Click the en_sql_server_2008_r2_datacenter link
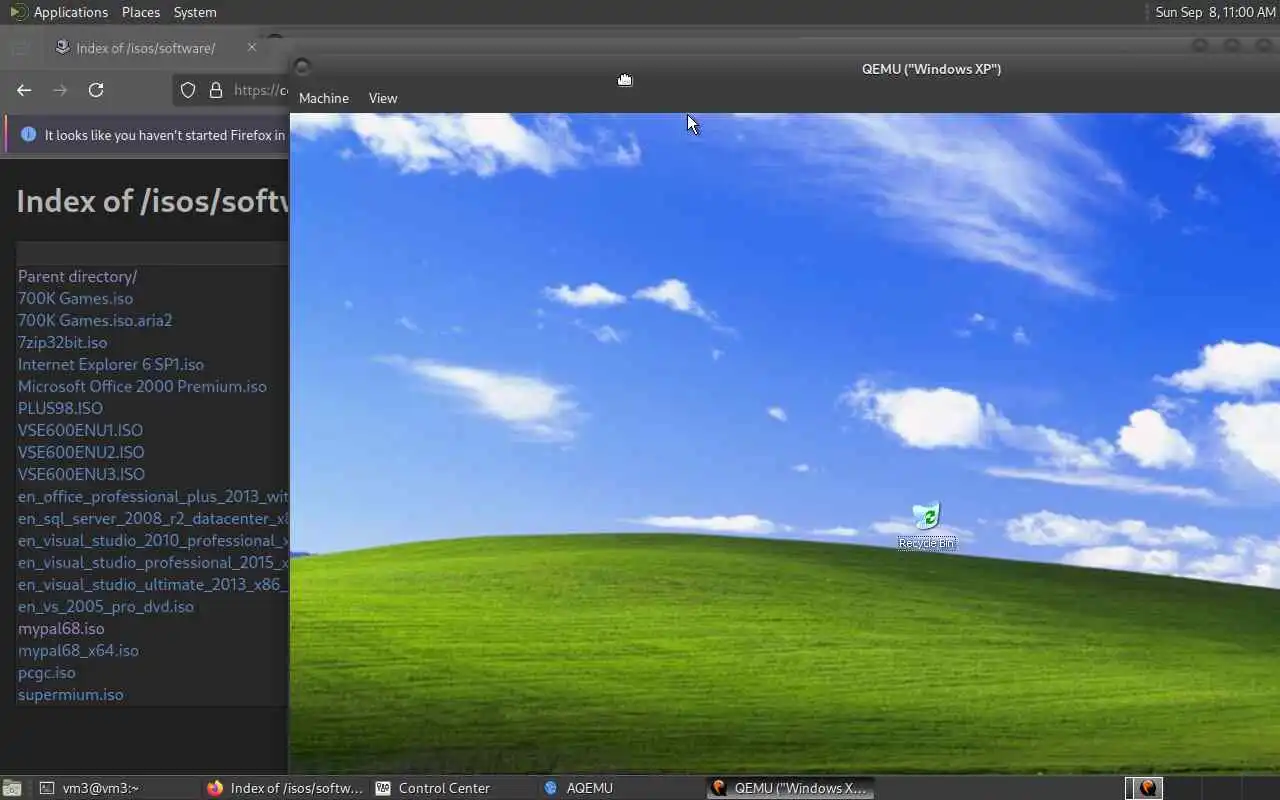 [153, 518]
